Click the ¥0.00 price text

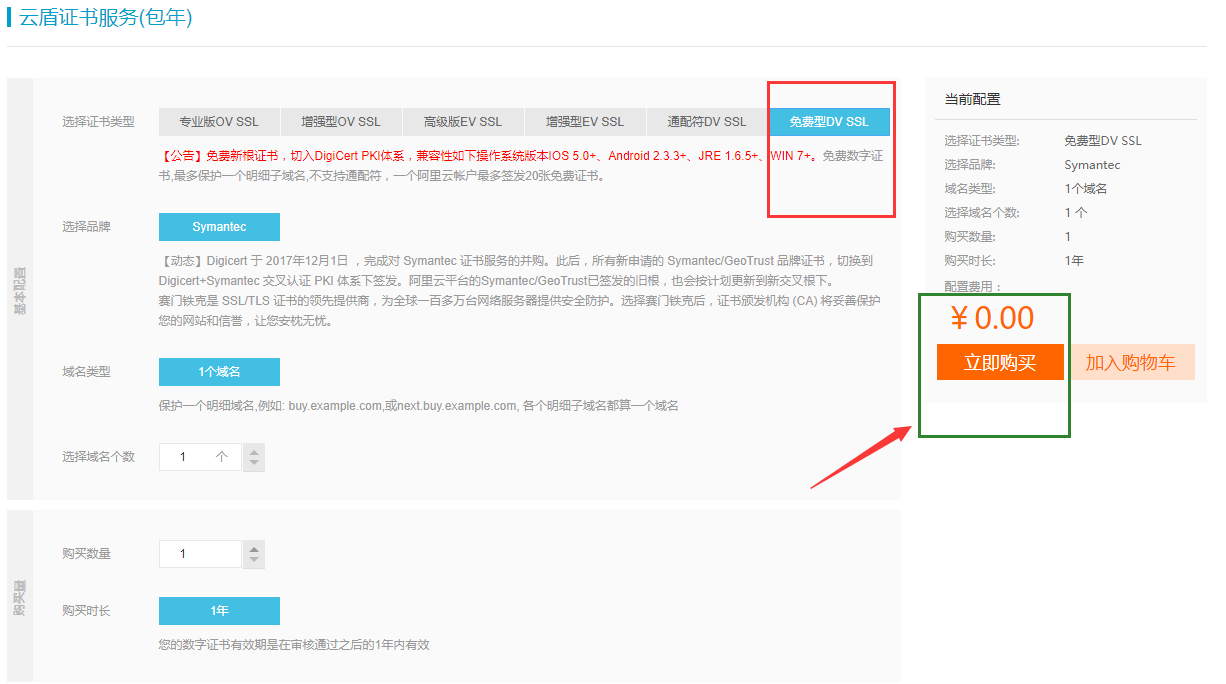992,318
